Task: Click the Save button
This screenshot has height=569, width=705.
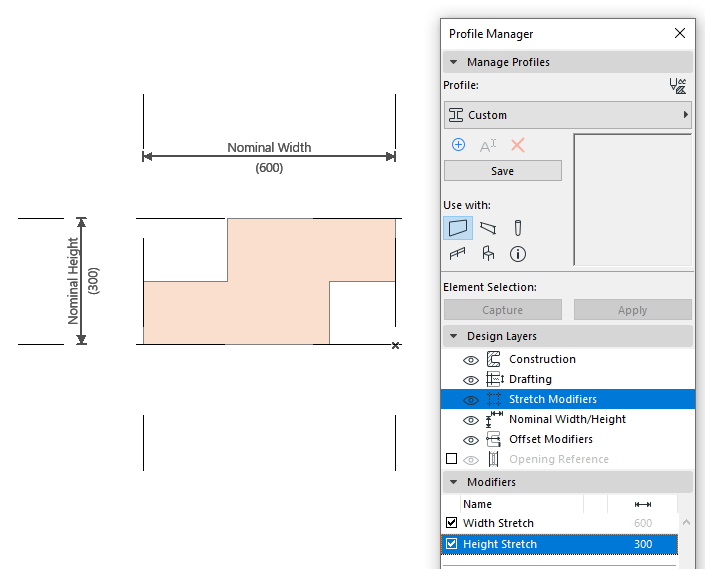Action: (503, 171)
